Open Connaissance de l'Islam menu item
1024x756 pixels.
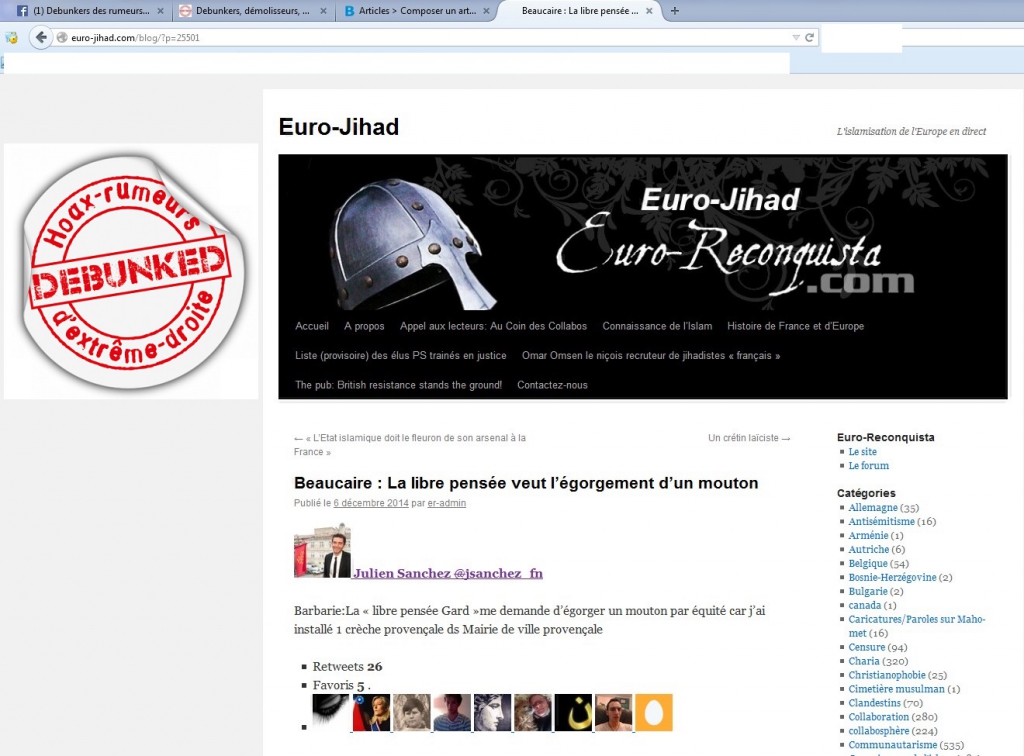657,326
